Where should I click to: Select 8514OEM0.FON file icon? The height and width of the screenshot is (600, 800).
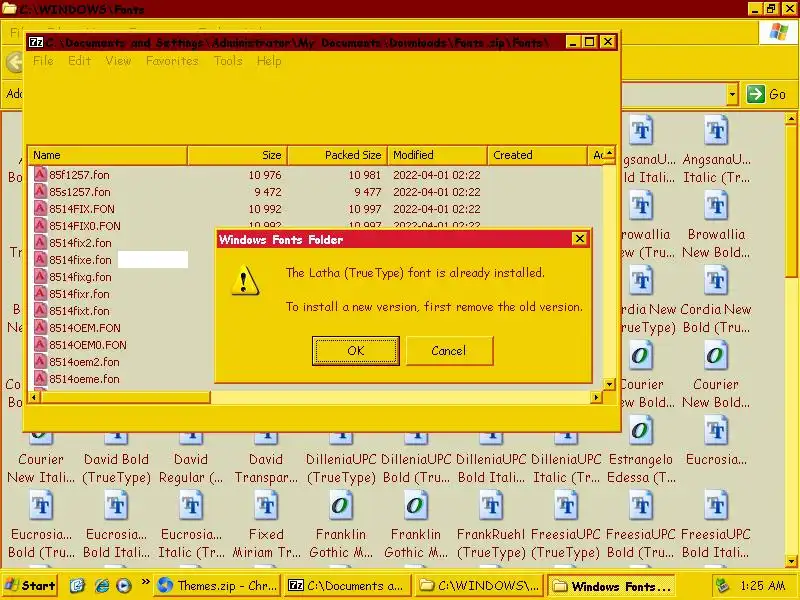(x=40, y=344)
